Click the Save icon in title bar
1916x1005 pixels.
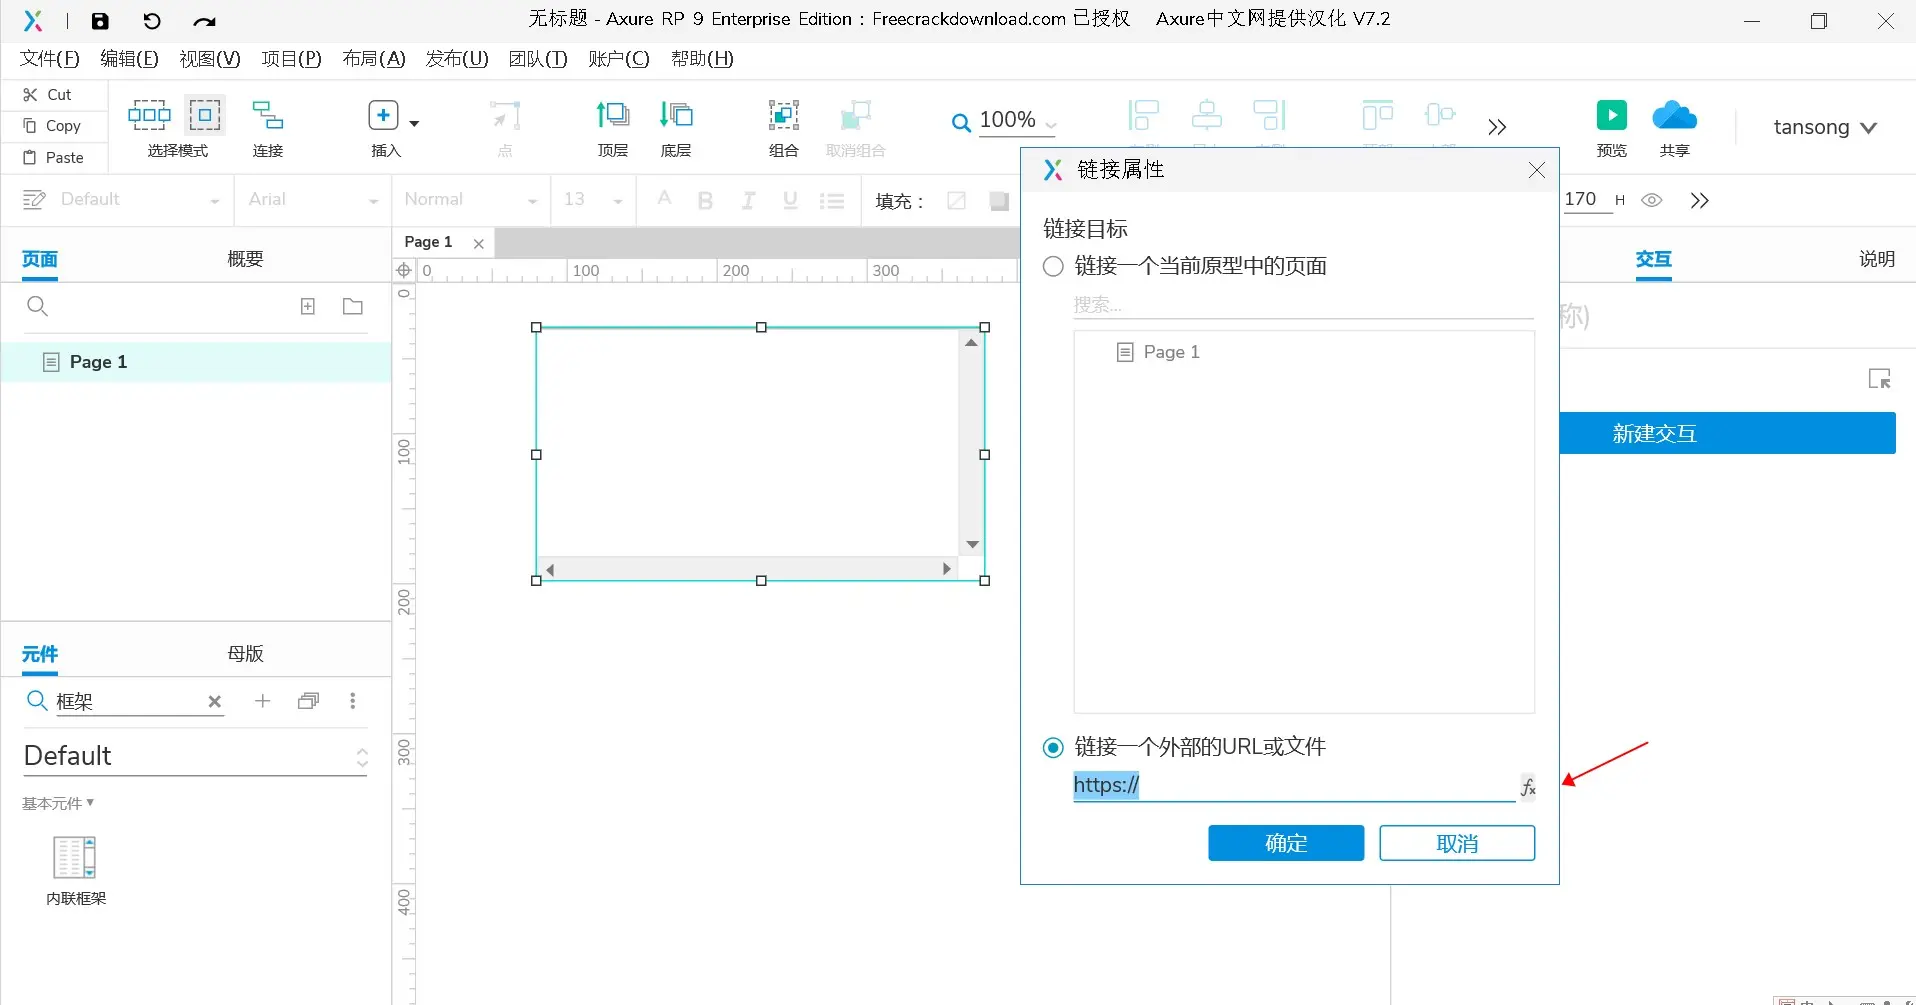coord(100,21)
